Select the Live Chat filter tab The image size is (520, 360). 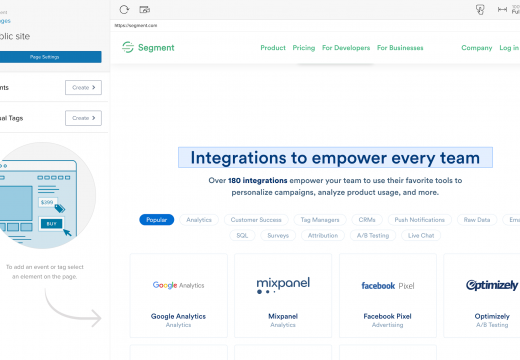(421, 235)
